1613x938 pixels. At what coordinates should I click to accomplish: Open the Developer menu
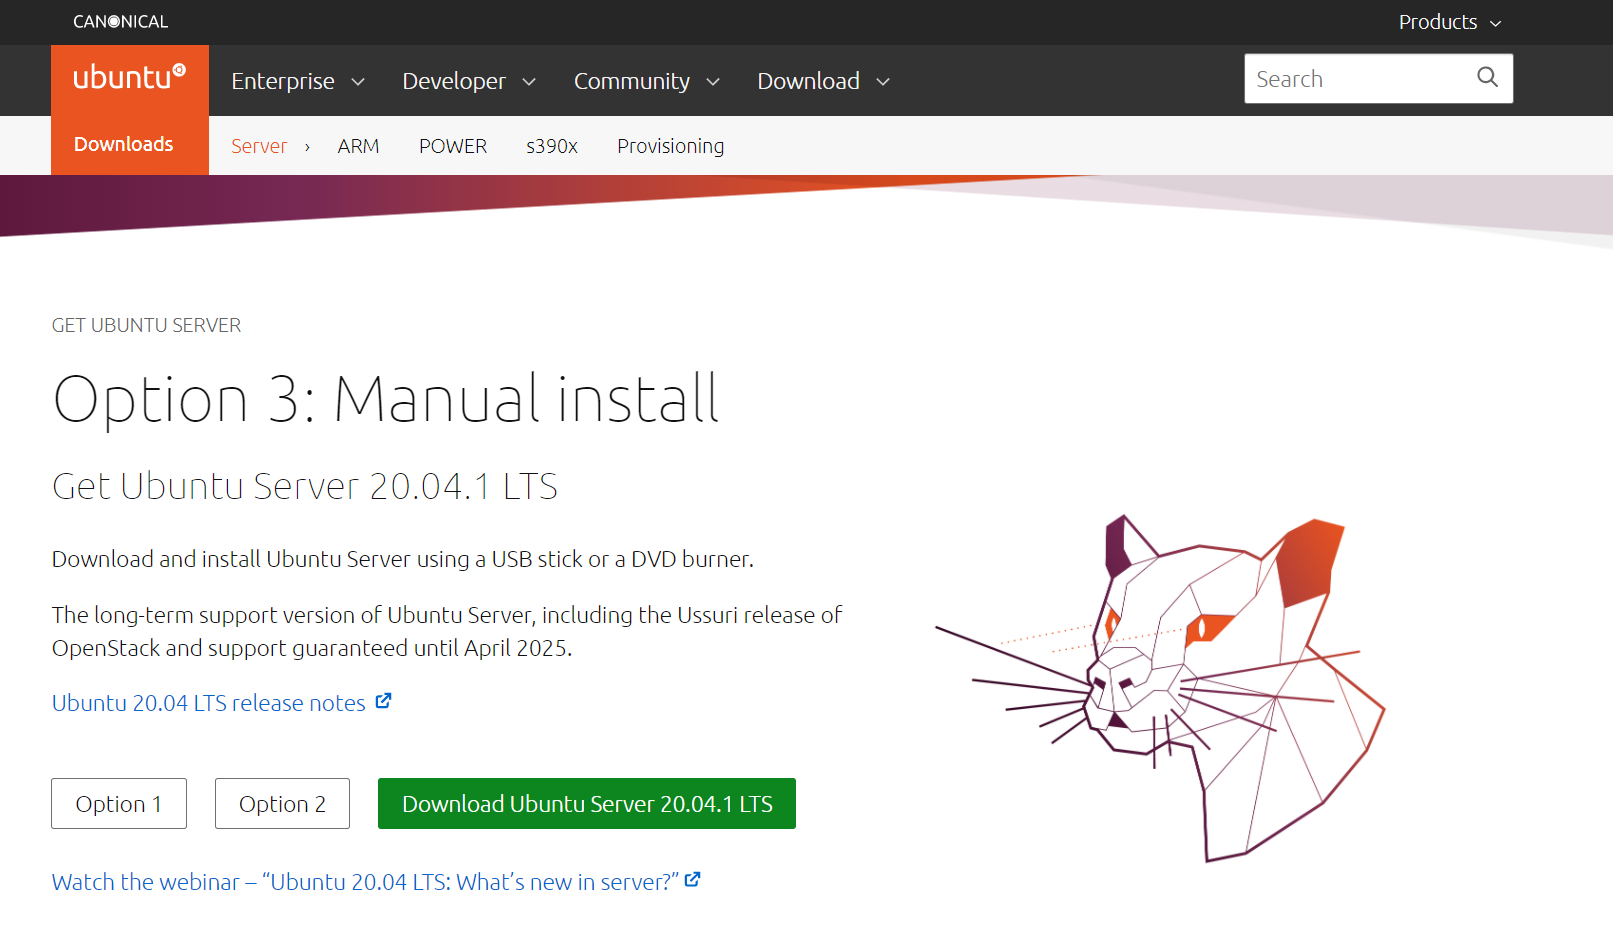coord(469,81)
